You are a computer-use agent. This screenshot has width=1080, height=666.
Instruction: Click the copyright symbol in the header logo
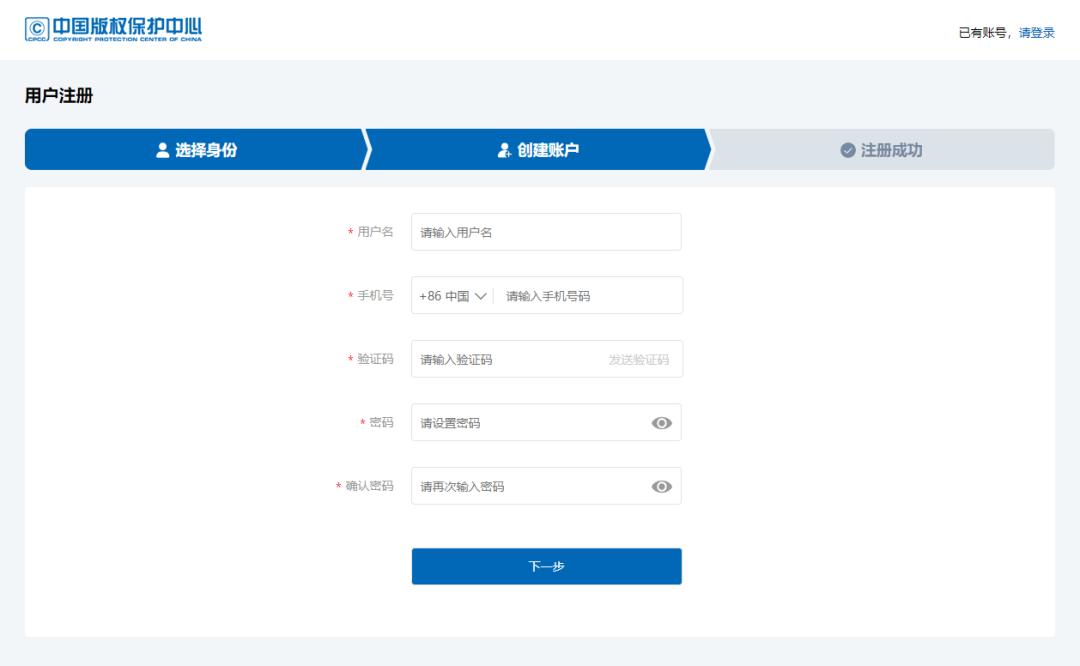(39, 26)
